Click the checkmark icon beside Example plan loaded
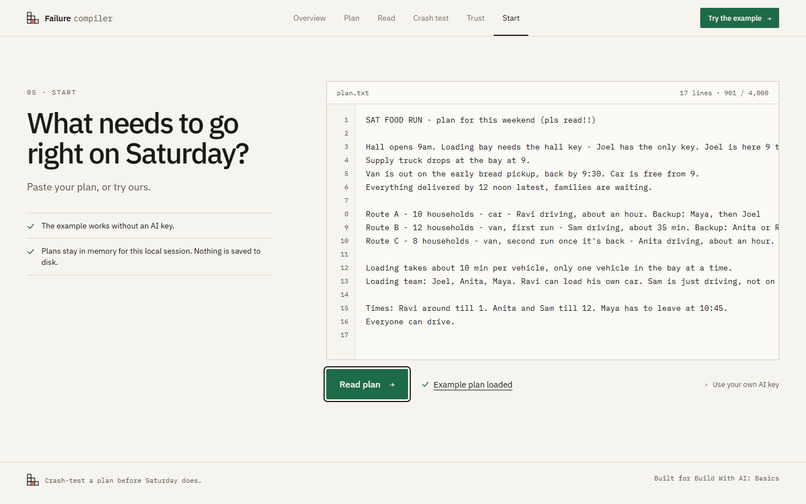Screen dimensions: 806x504 425,384
